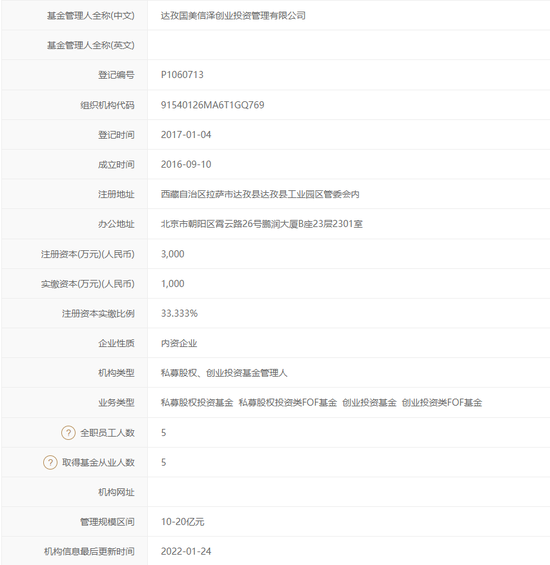Image resolution: width=550 pixels, height=565 pixels.
Task: Click the registration date 2017-01-04
Action: (x=186, y=135)
